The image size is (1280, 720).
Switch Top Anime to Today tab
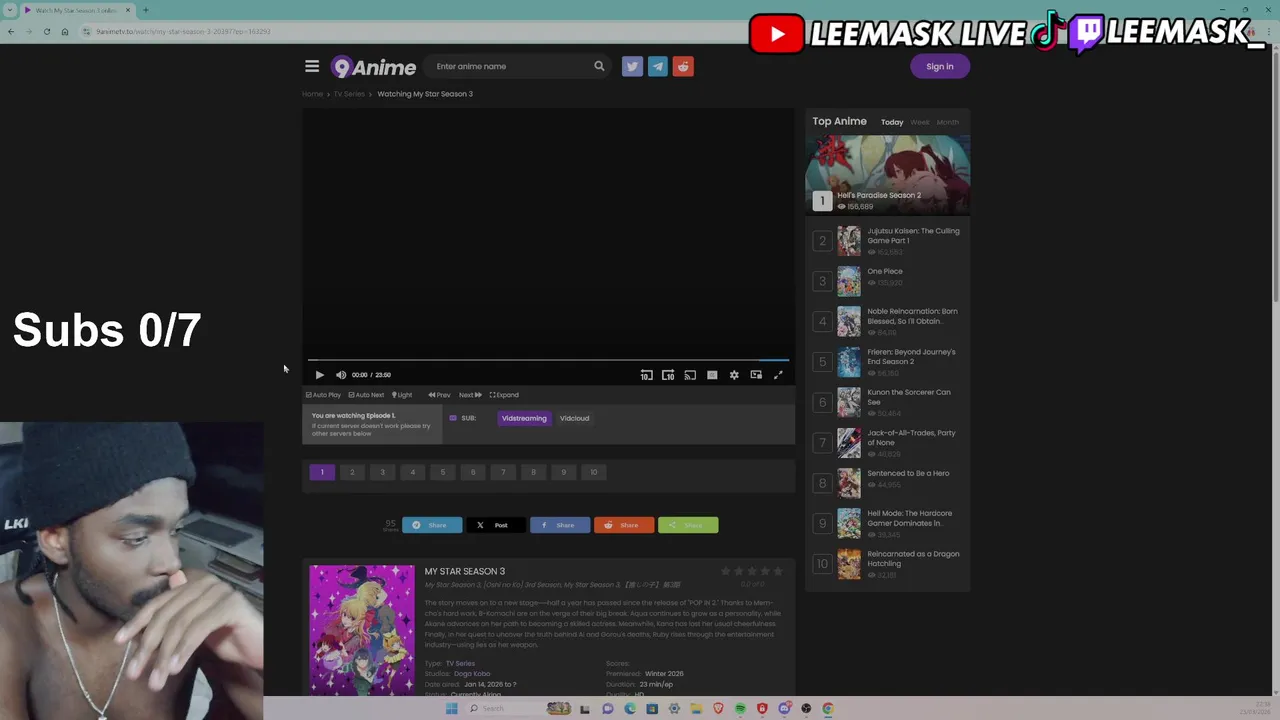point(892,122)
